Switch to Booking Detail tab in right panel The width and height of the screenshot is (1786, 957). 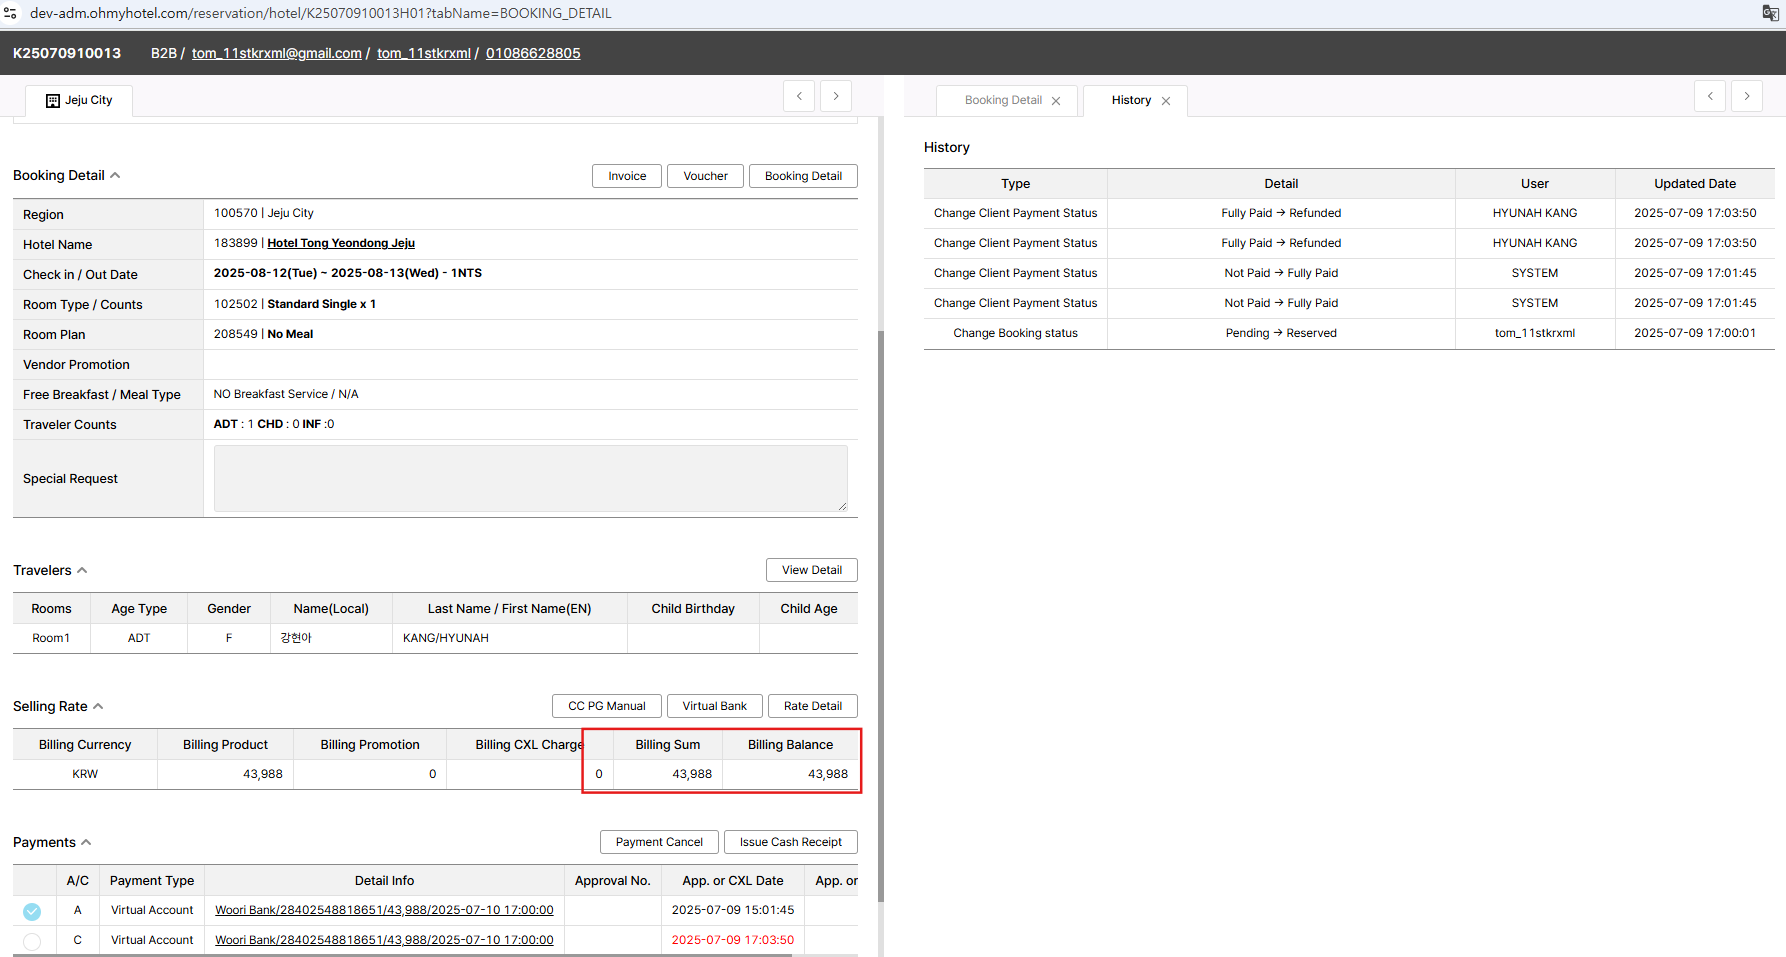1003,100
